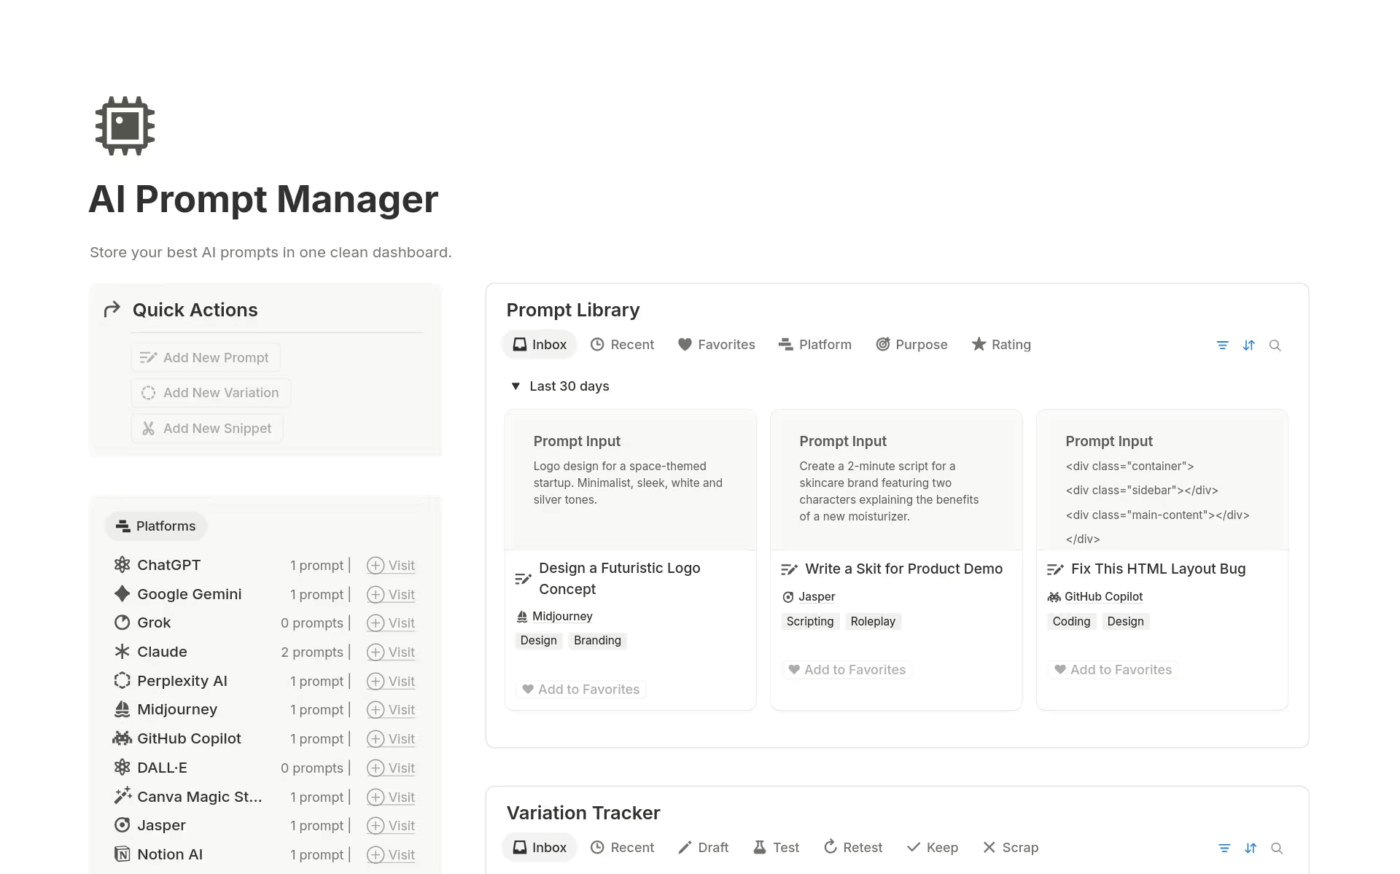
Task: Click the Prompt Library filter icon
Action: 1222,345
